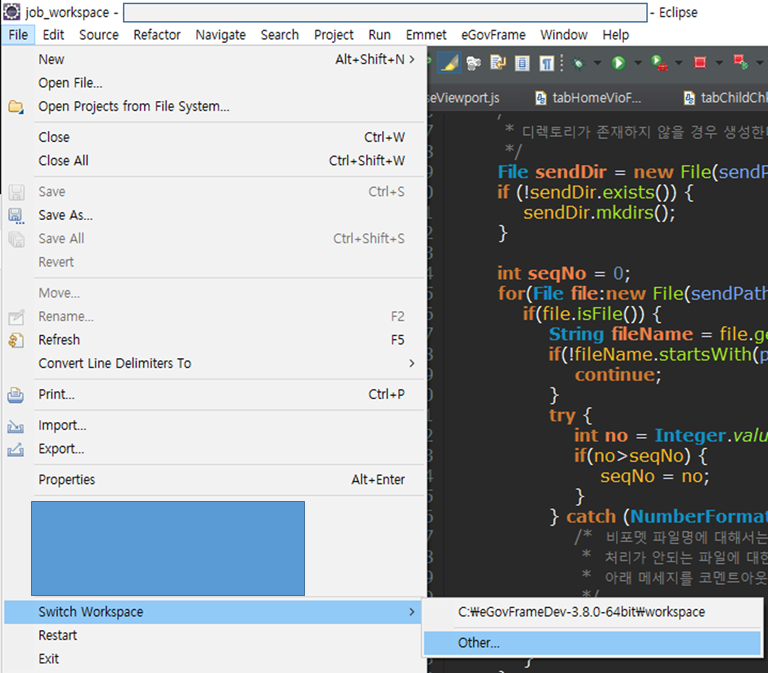Click the Print printer icon

16,394
